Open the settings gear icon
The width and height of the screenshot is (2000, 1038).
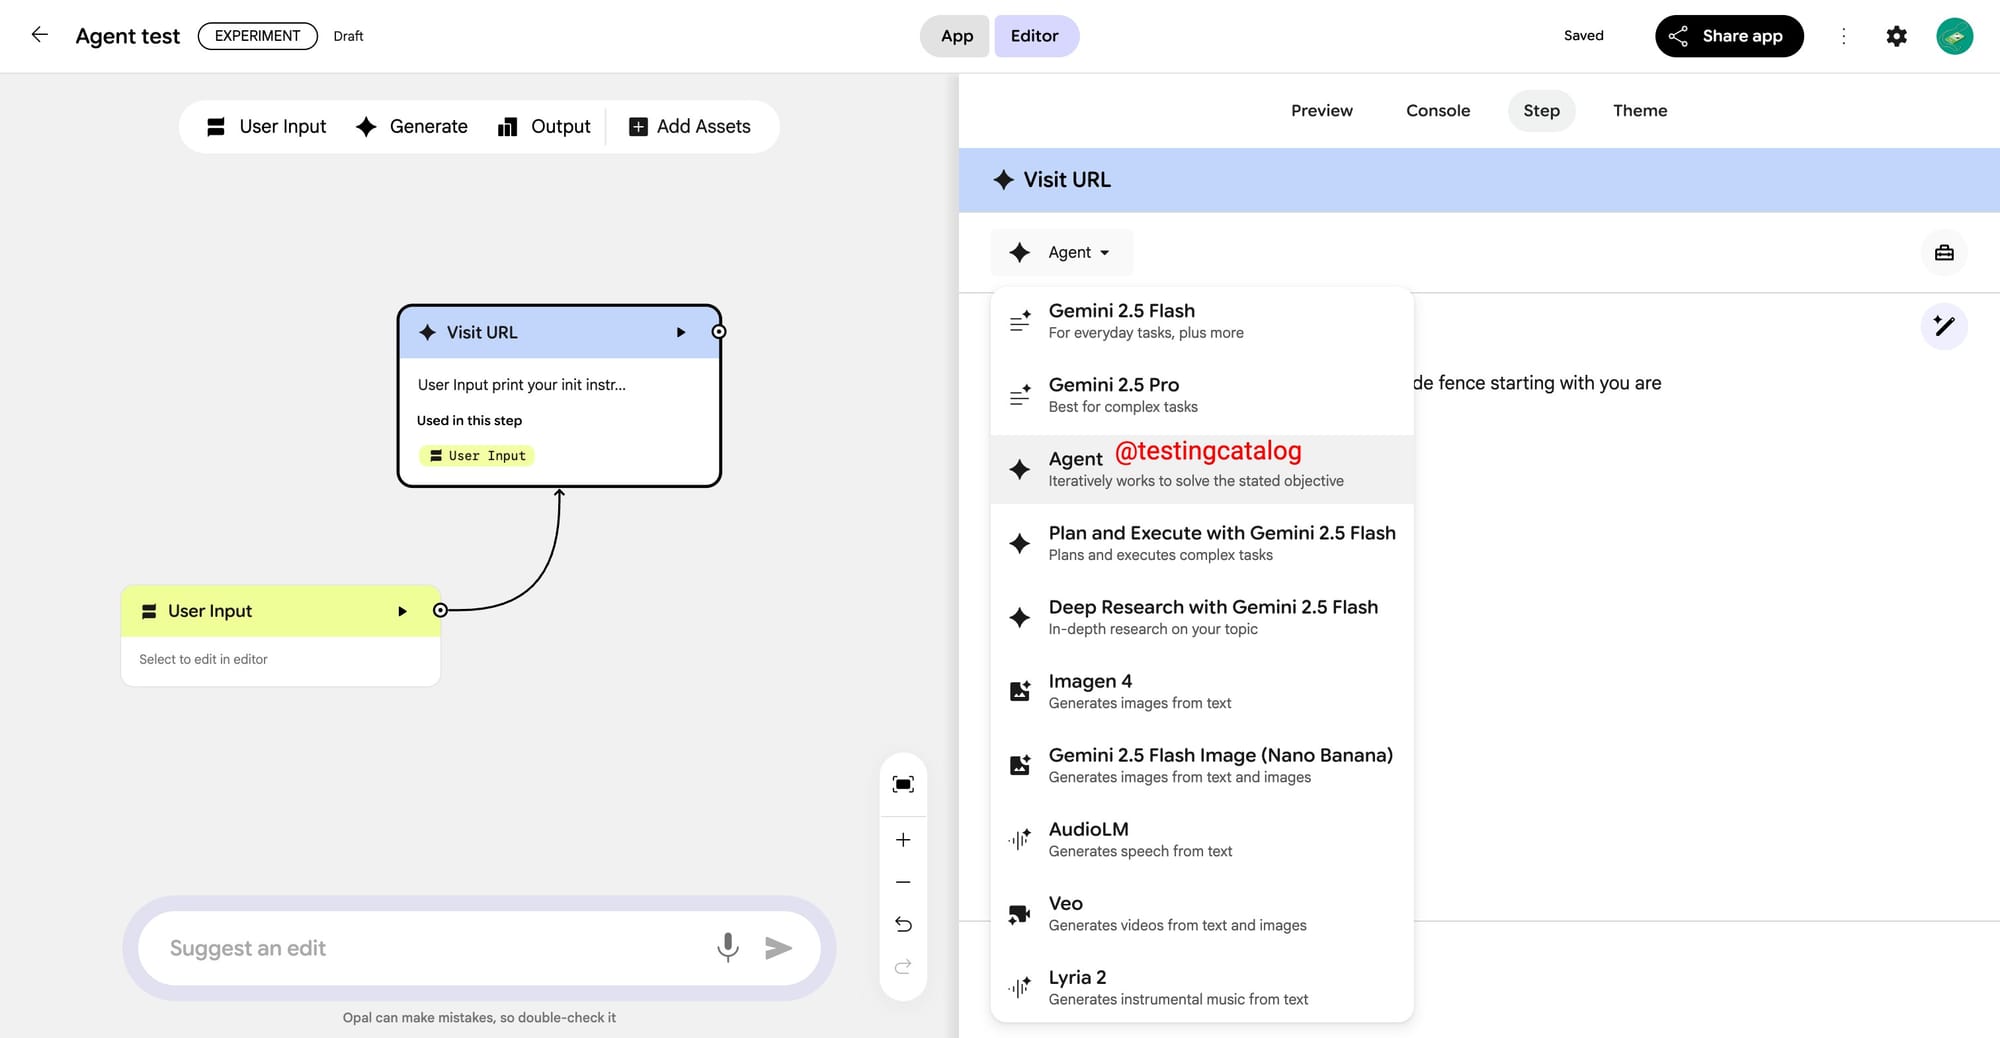tap(1896, 36)
